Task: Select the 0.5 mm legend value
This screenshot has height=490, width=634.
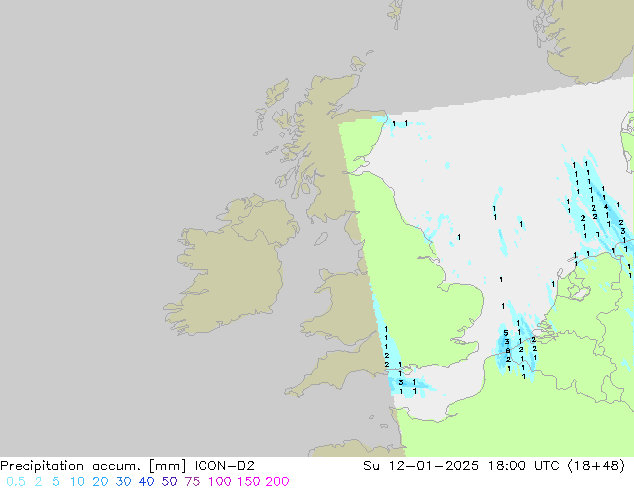Action: pos(16,482)
